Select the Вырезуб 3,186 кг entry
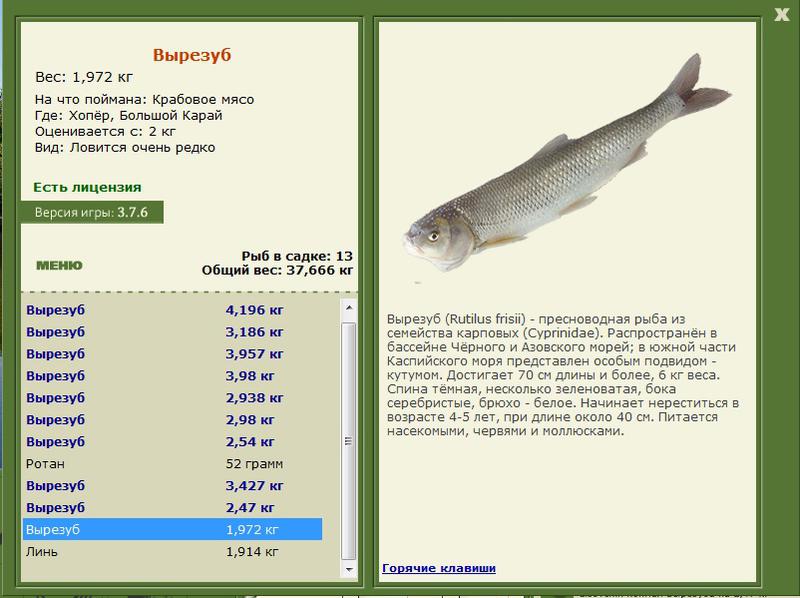This screenshot has height=598, width=800. click(x=172, y=332)
